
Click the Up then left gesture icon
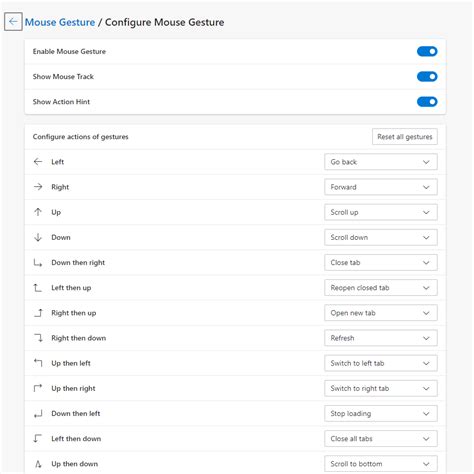pyautogui.click(x=38, y=363)
